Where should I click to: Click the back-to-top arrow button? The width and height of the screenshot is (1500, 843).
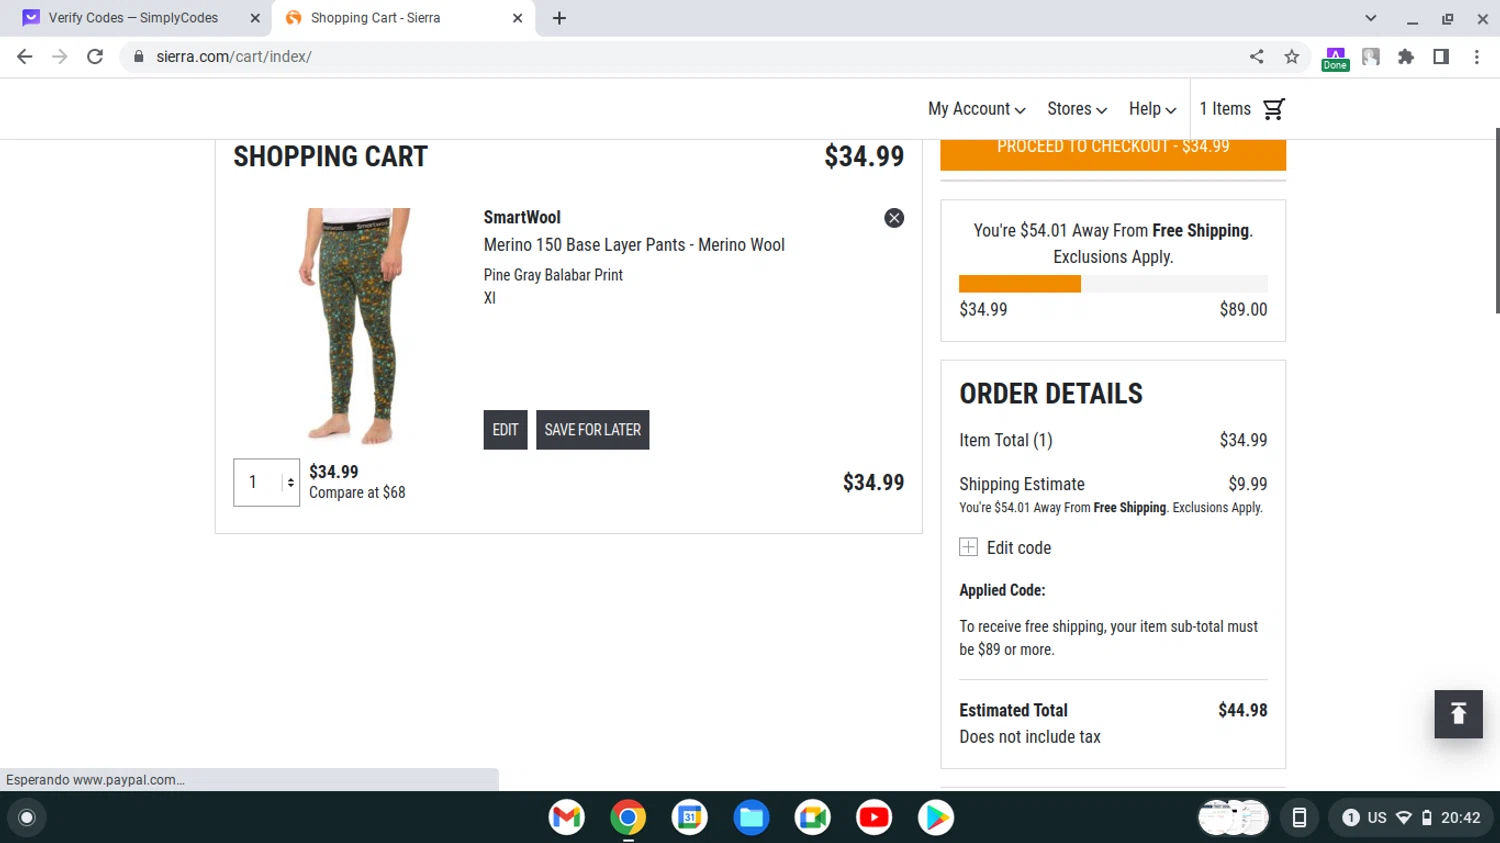pos(1458,714)
